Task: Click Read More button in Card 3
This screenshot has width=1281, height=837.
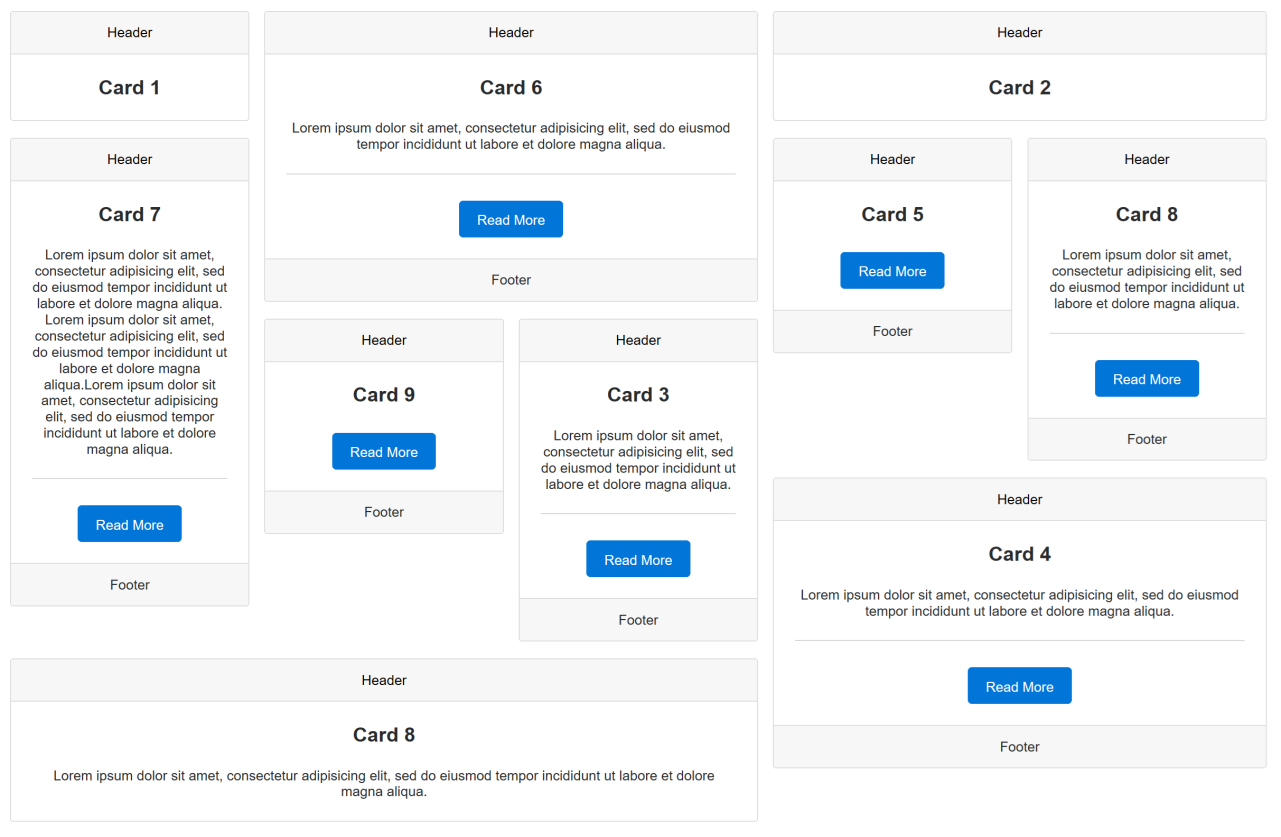Action: (638, 559)
